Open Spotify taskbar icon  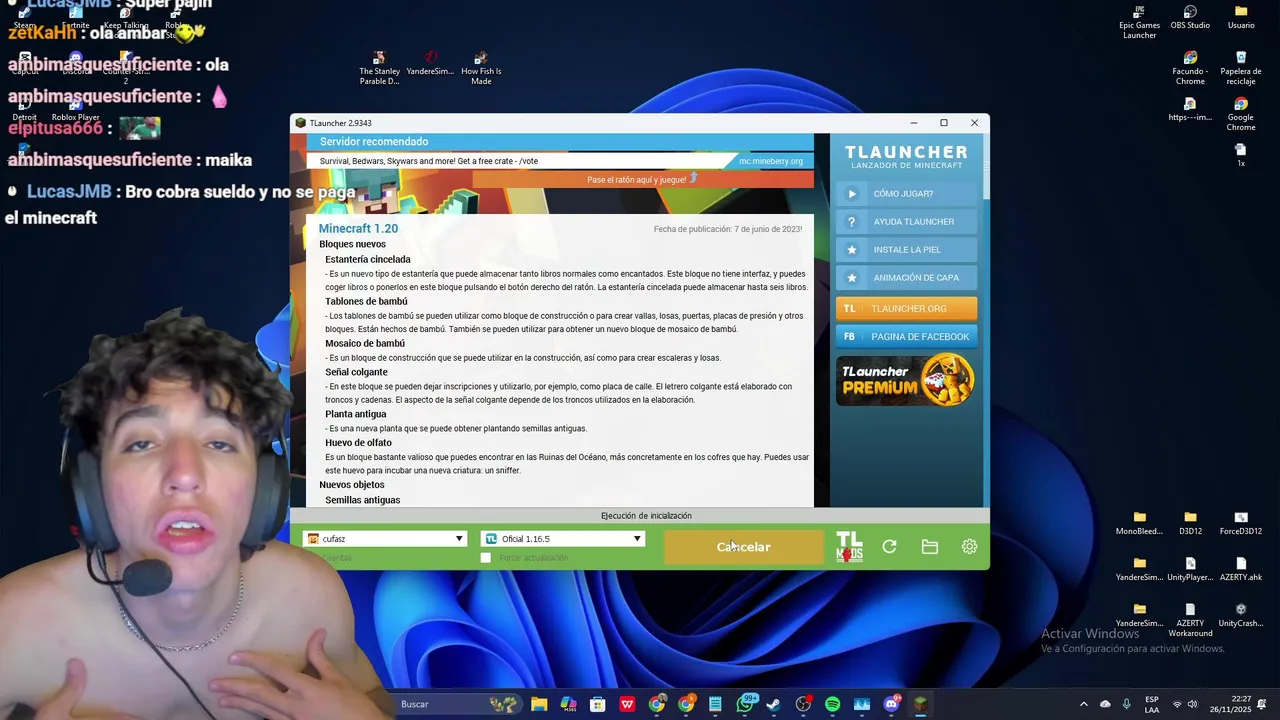point(832,704)
